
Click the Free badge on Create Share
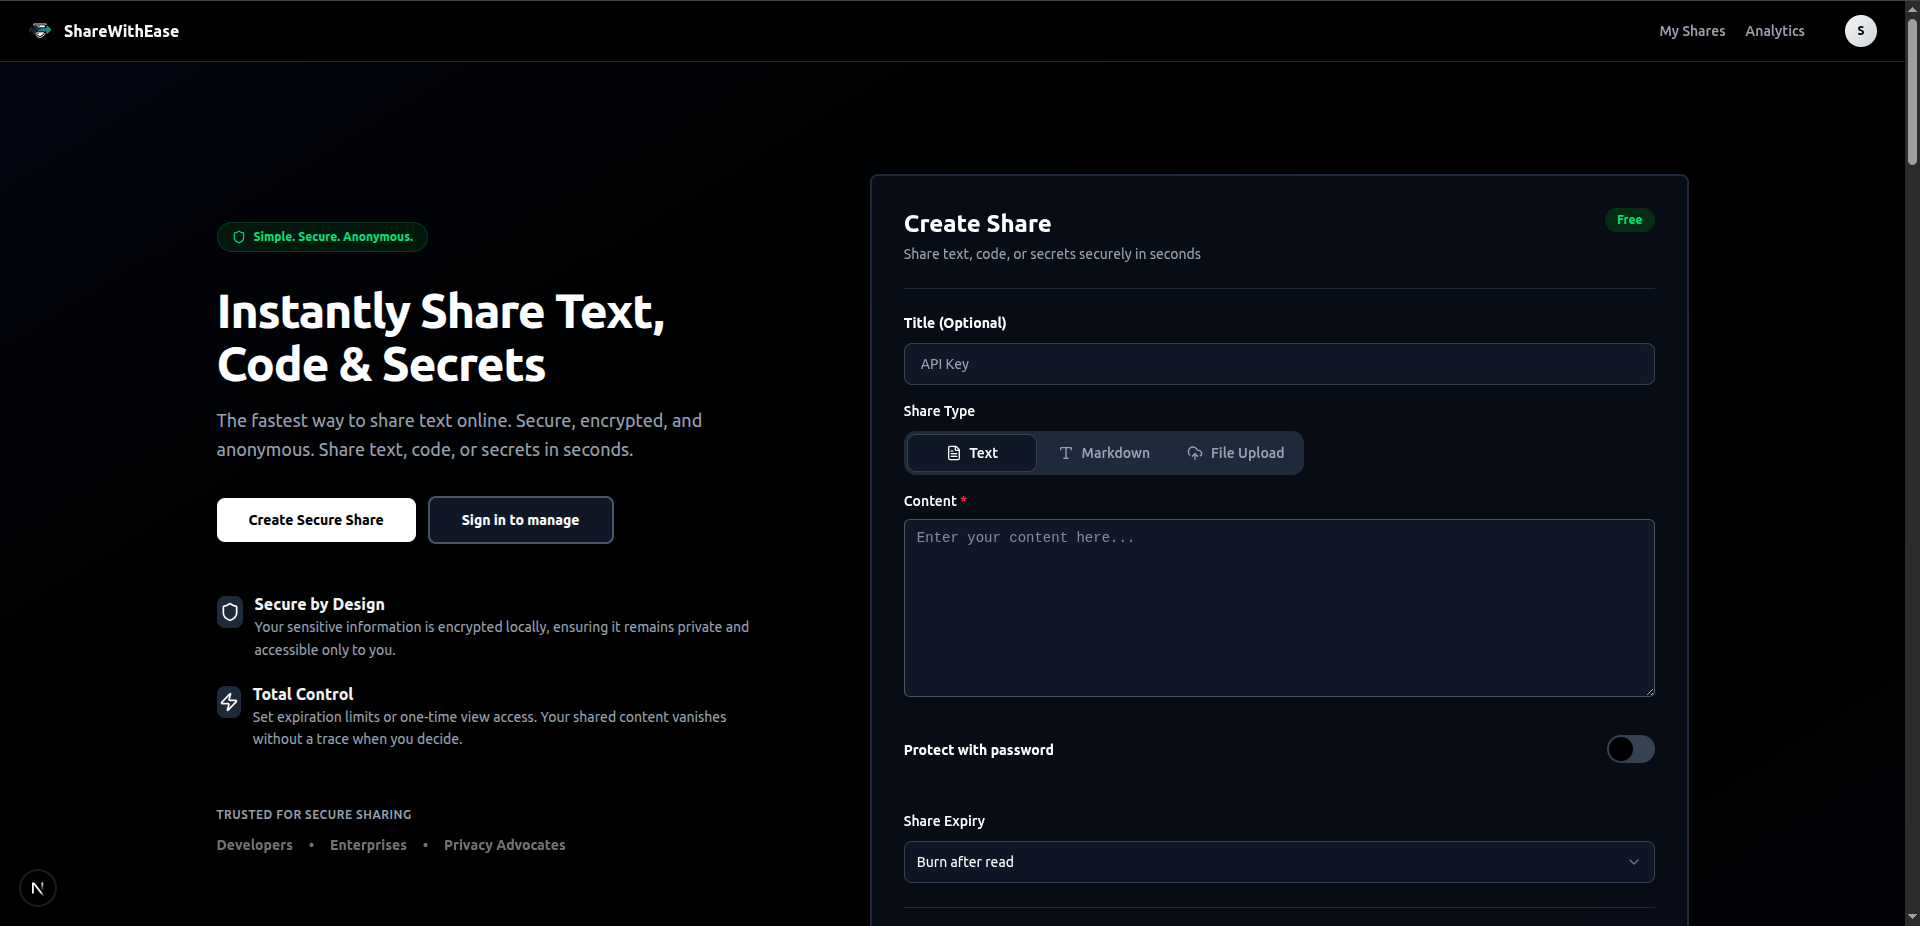coord(1629,220)
